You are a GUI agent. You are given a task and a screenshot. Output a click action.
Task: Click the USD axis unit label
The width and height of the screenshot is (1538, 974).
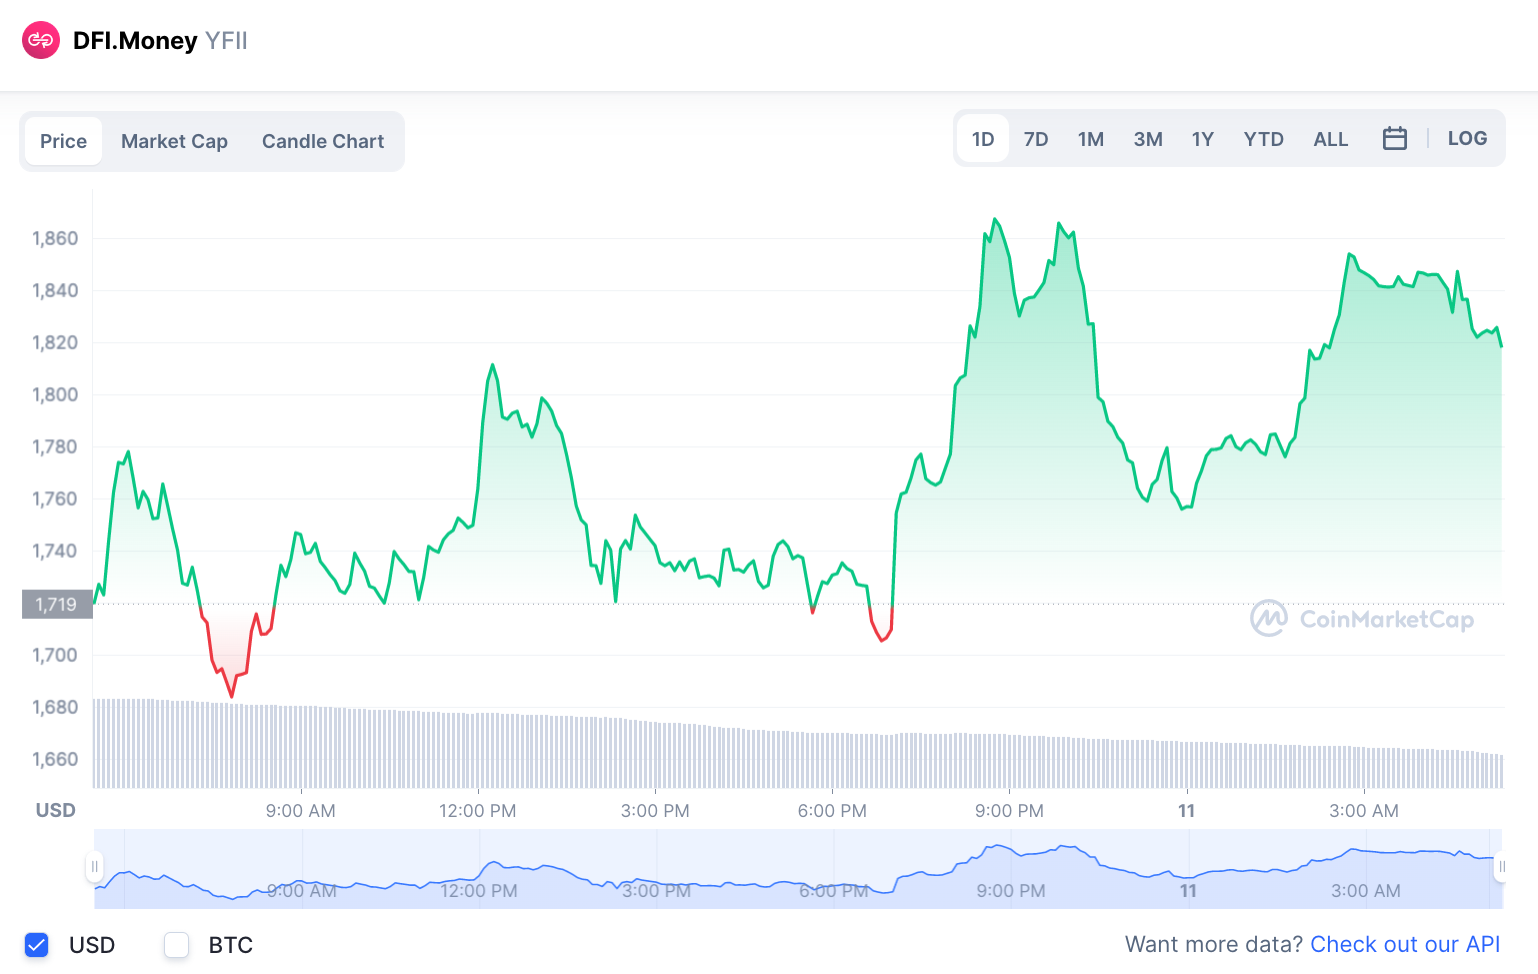(x=56, y=810)
